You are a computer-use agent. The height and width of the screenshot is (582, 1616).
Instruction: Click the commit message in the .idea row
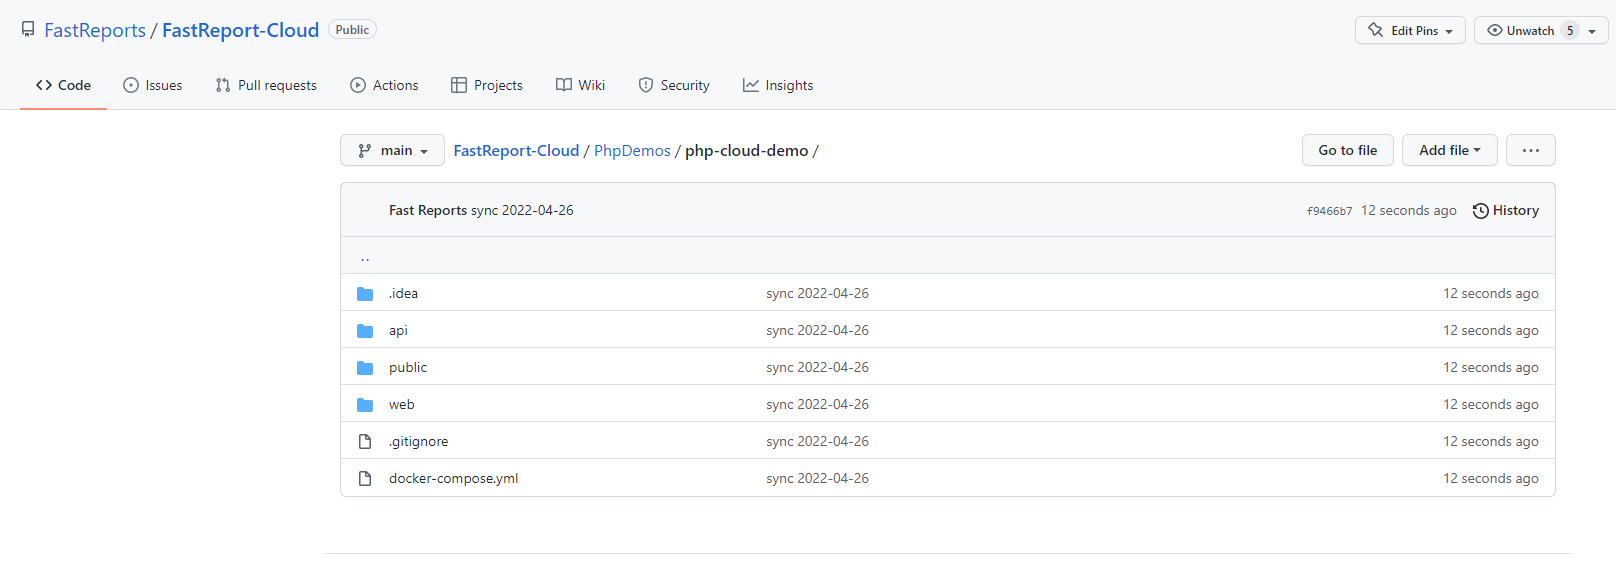(x=817, y=293)
